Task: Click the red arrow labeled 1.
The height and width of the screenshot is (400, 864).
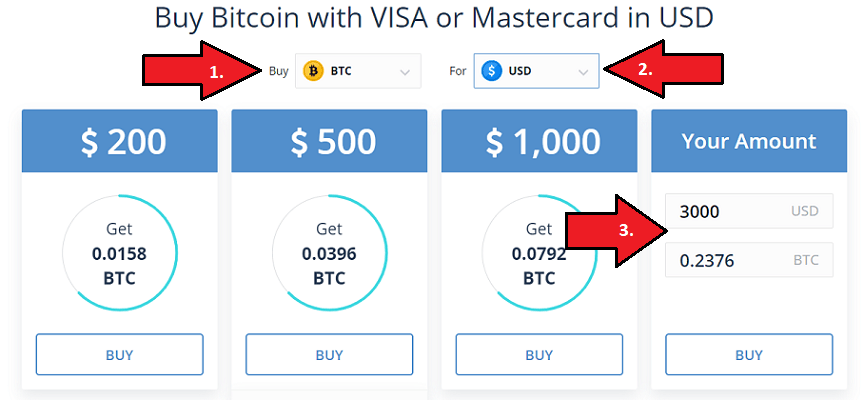Action: (x=203, y=71)
